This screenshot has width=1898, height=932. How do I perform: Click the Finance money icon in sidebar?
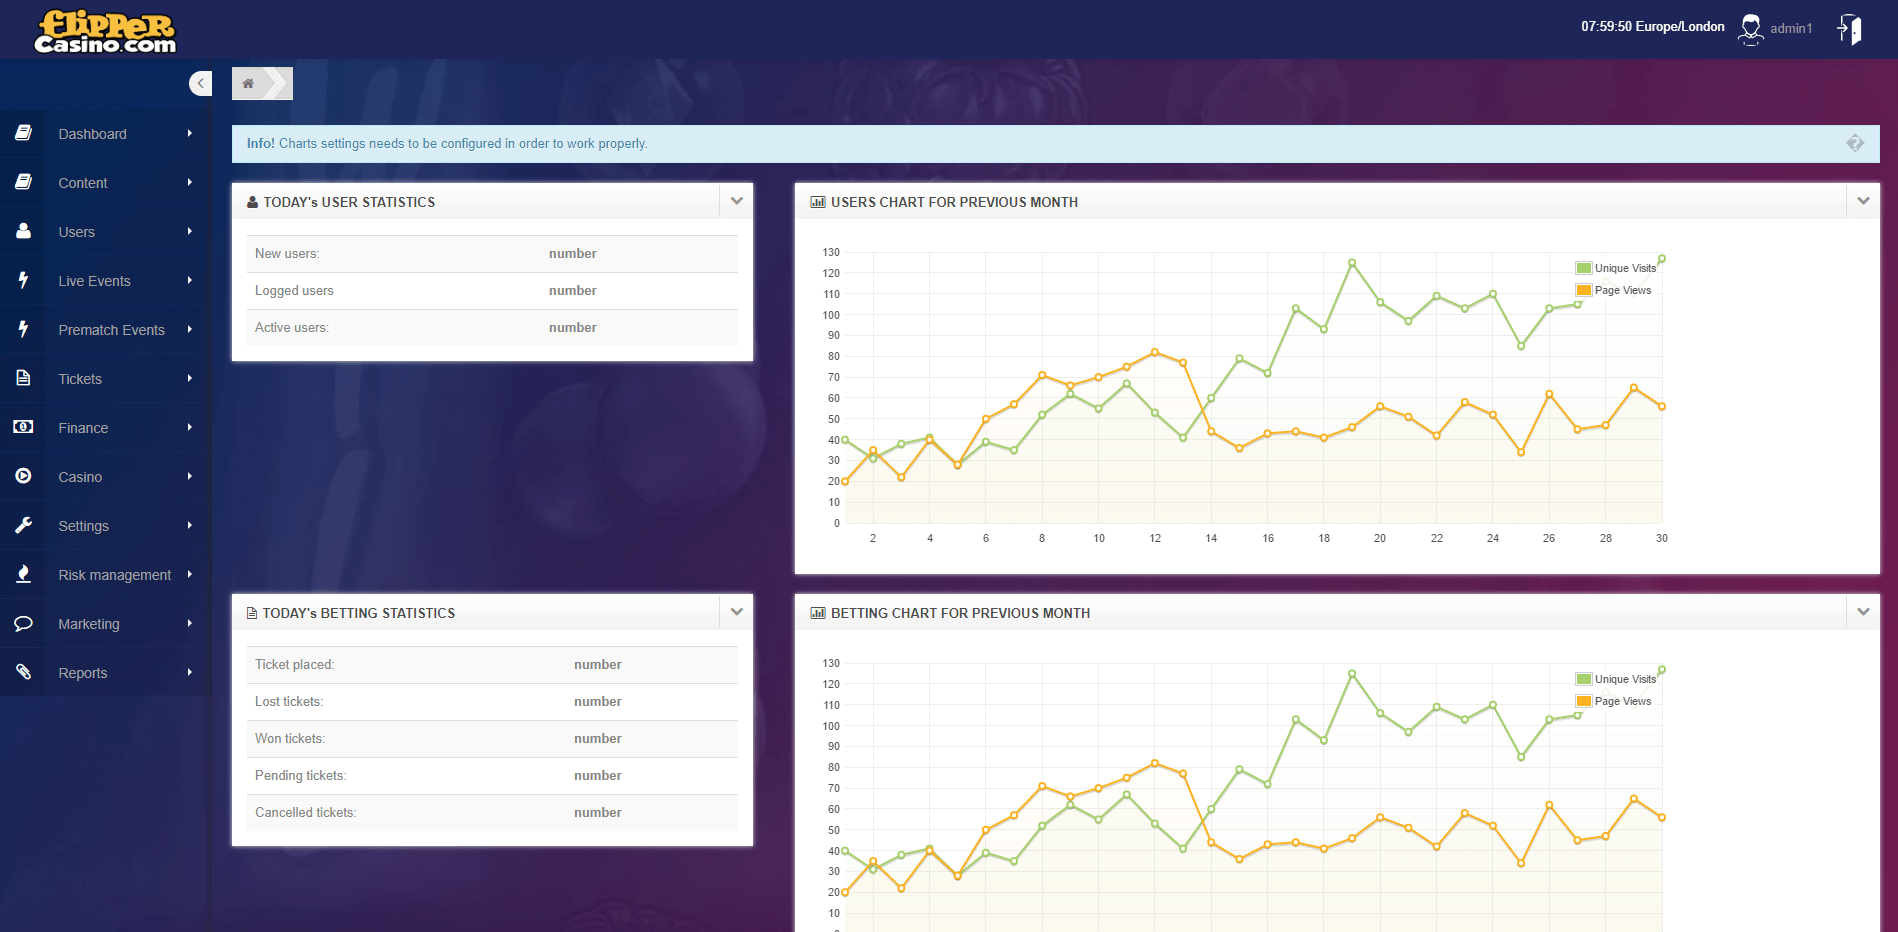pos(23,427)
